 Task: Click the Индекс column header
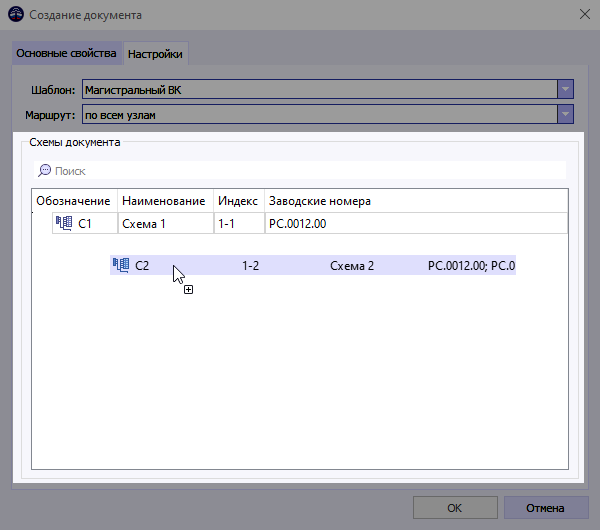click(239, 201)
